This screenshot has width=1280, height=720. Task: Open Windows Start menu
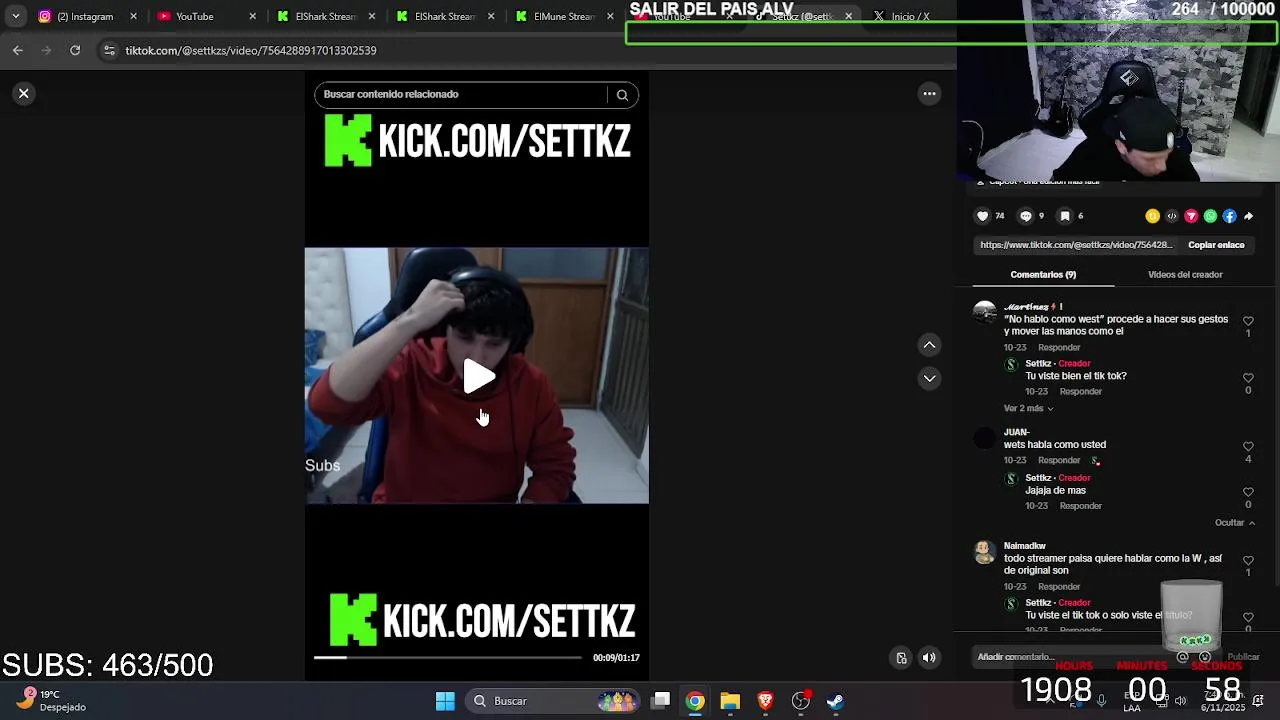pos(446,701)
